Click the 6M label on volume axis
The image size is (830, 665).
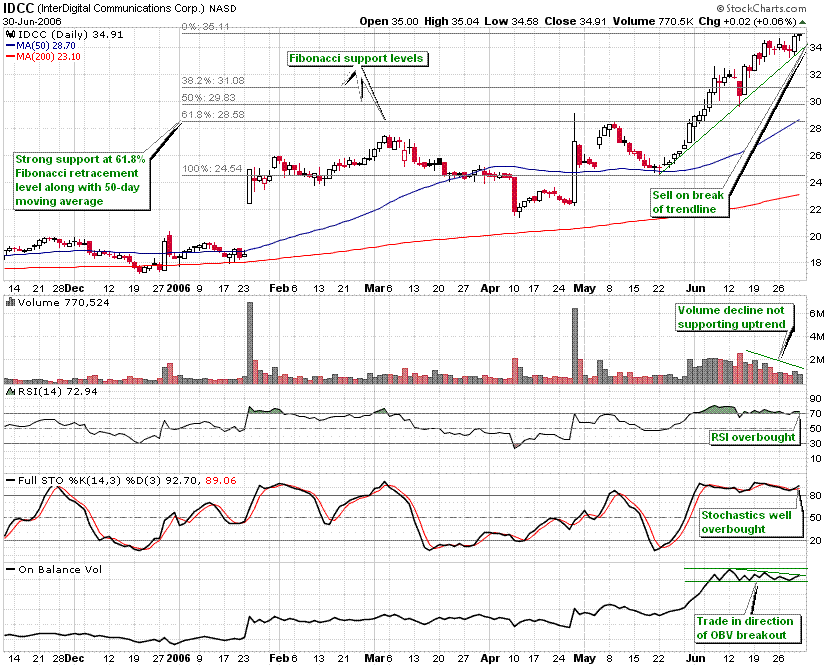(816, 313)
